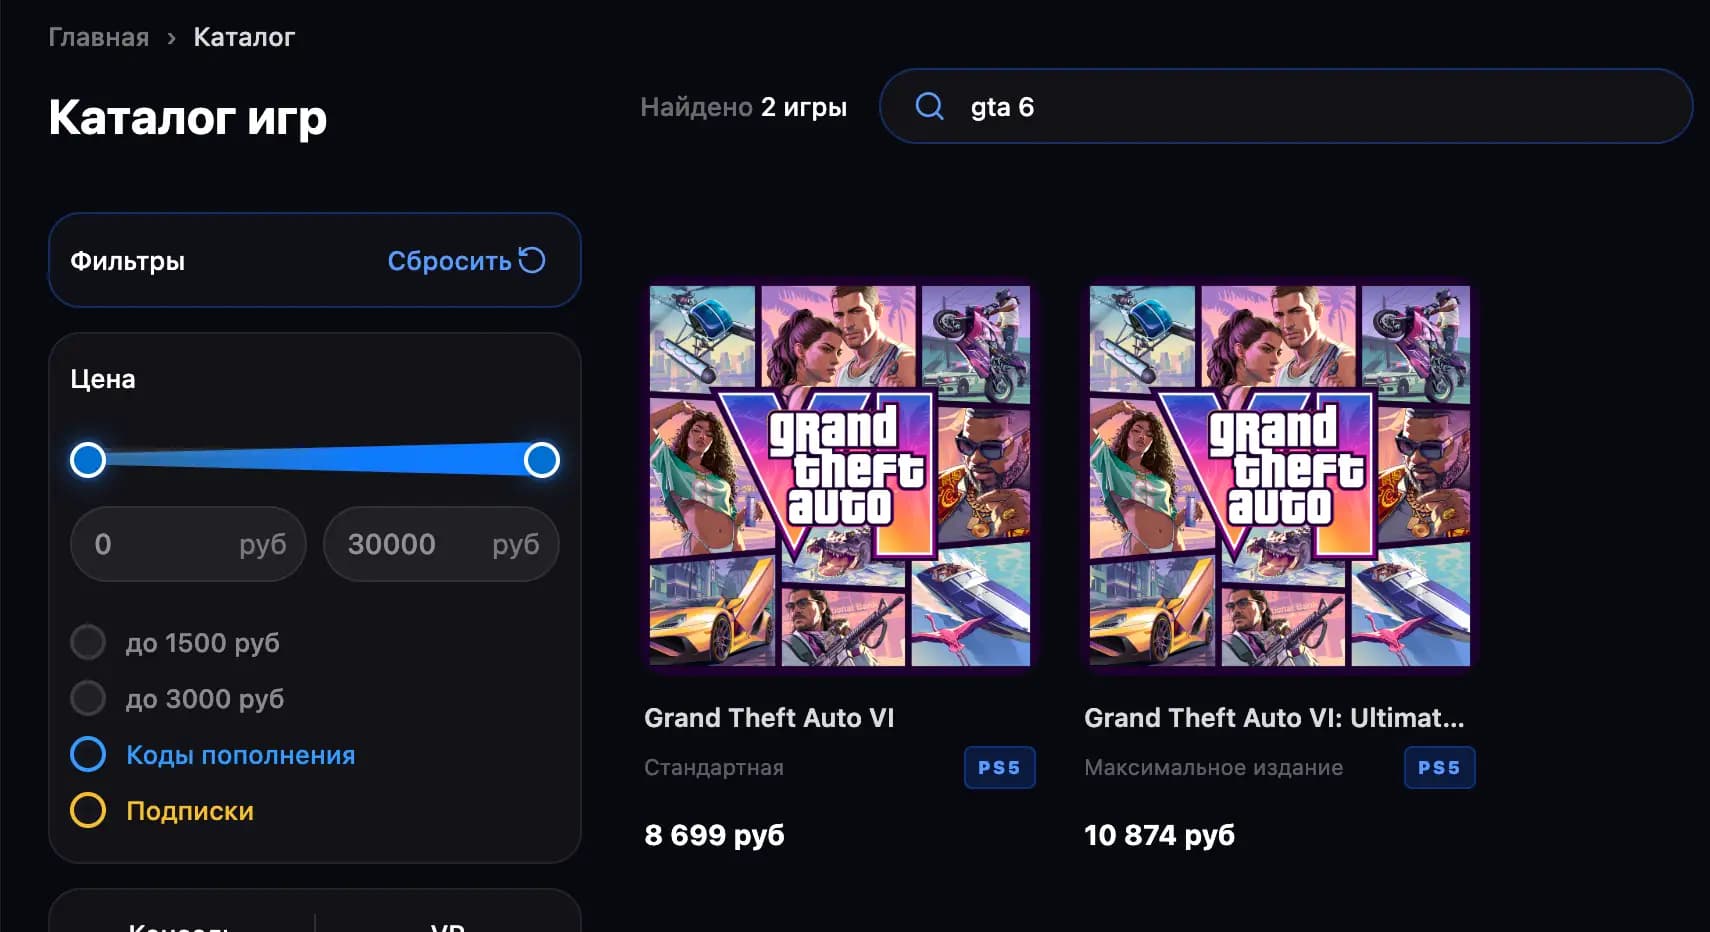Click the "Максимальное издание" edition label
Screen dimensions: 1710x932
[1214, 768]
